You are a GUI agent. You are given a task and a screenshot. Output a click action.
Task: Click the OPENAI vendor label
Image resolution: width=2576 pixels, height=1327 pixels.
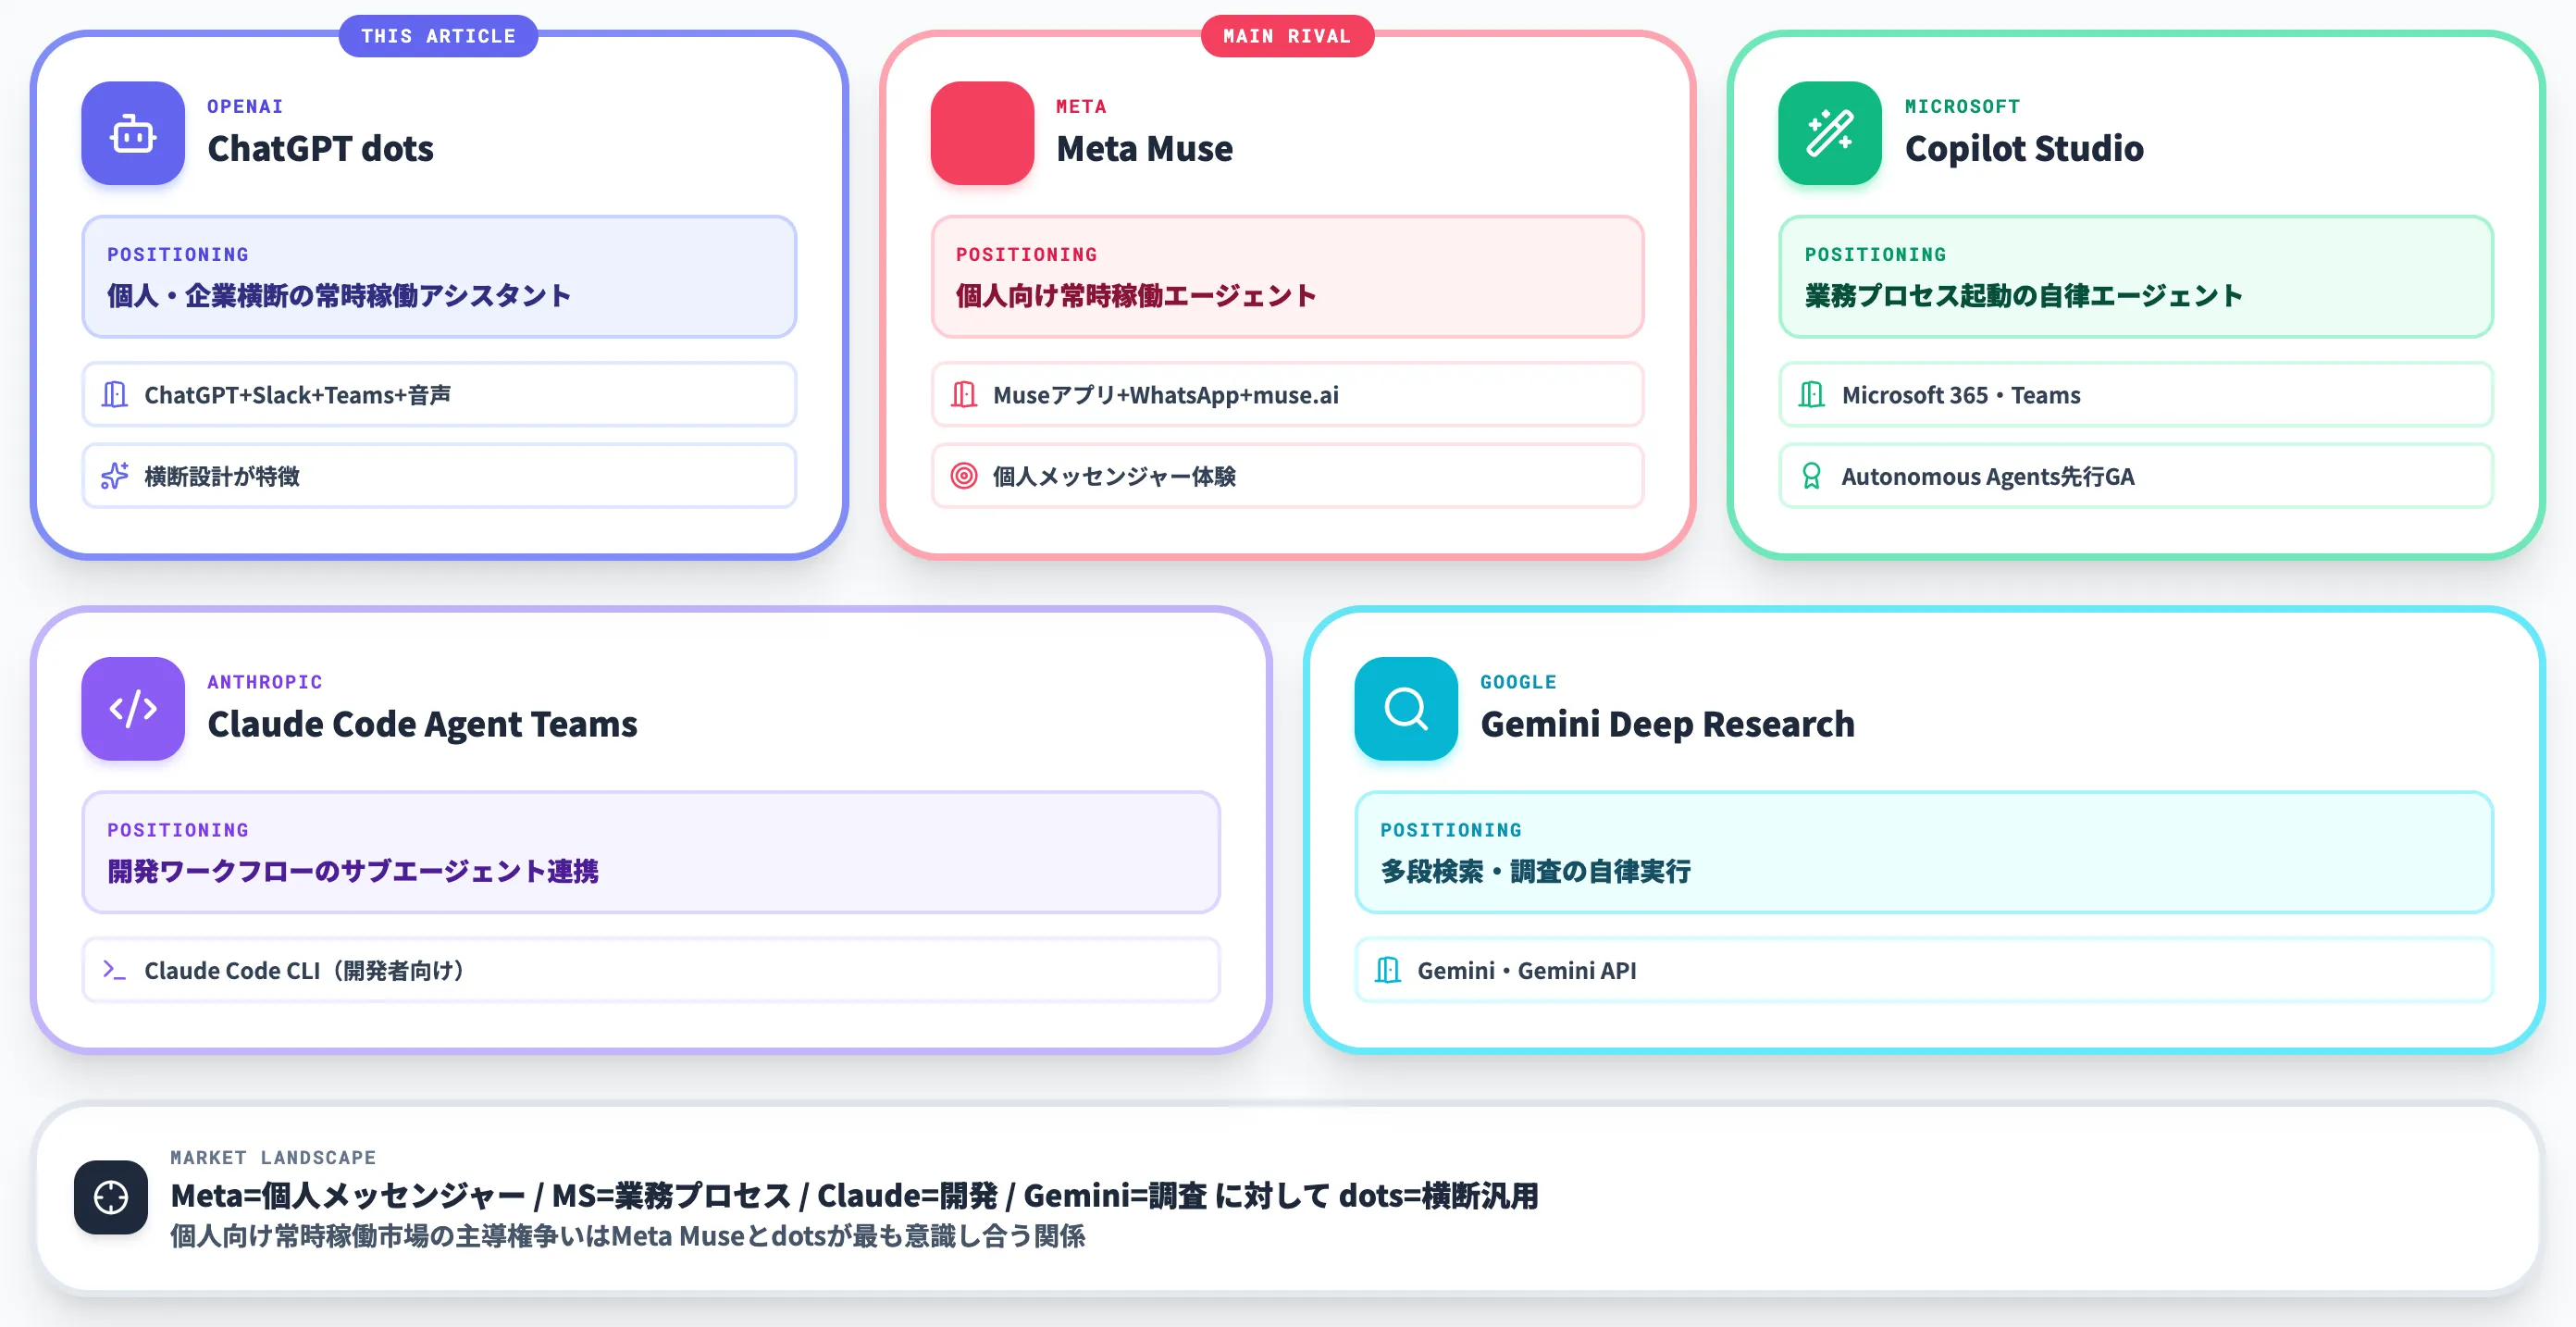(x=245, y=106)
